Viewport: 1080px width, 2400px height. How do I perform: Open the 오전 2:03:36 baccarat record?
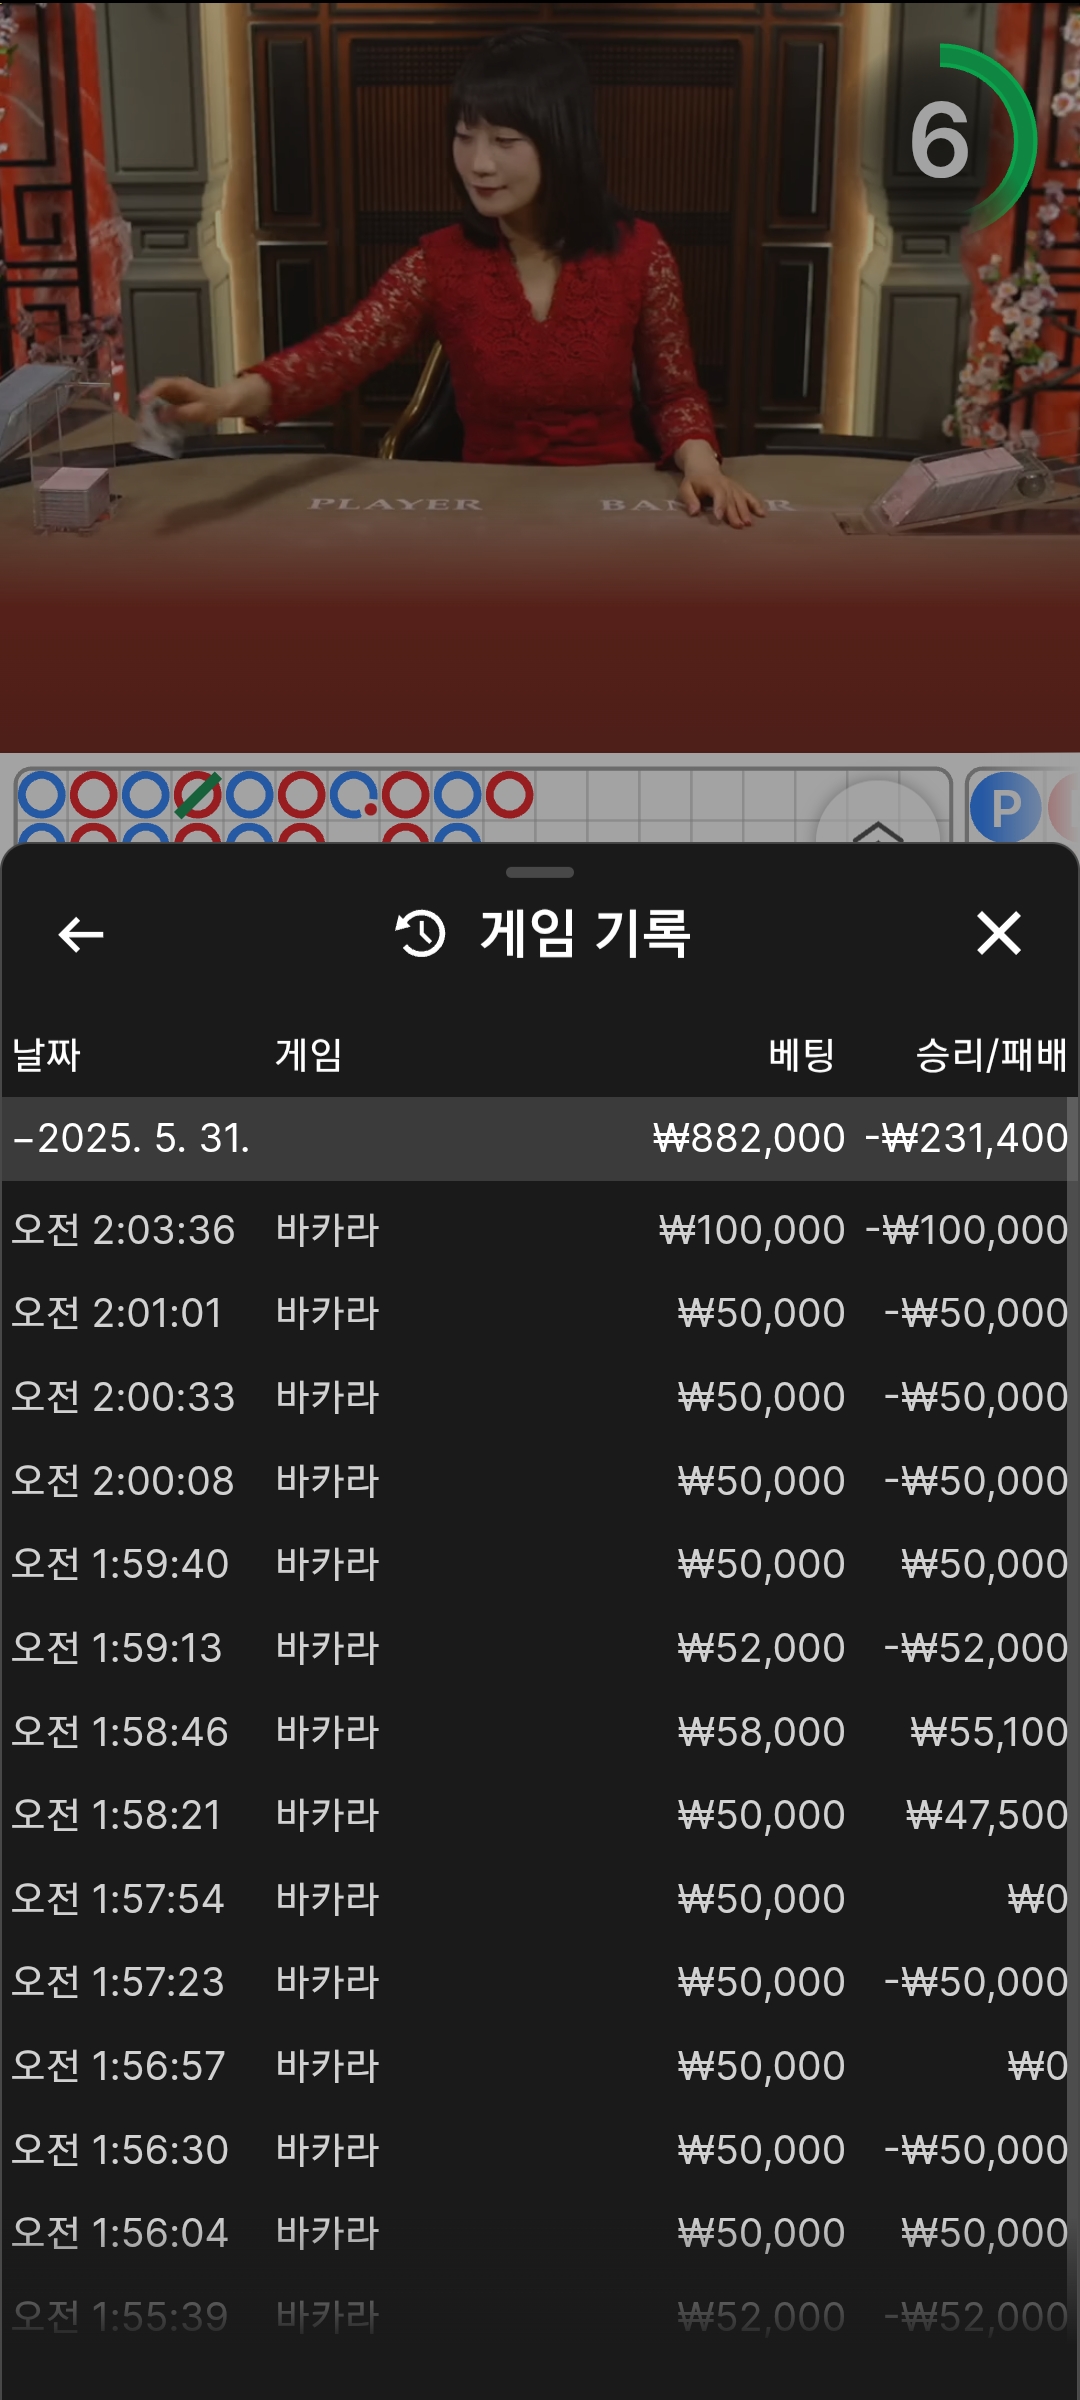(540, 1230)
